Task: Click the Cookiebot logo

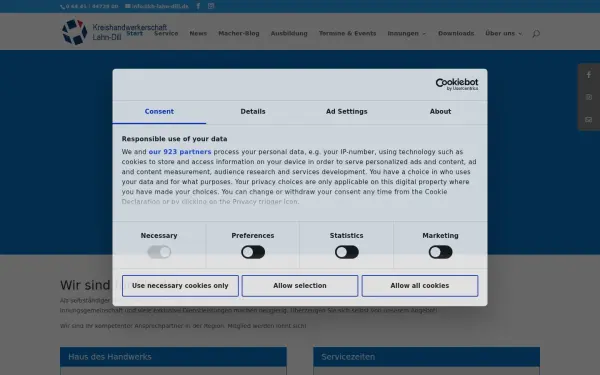Action: 457,84
